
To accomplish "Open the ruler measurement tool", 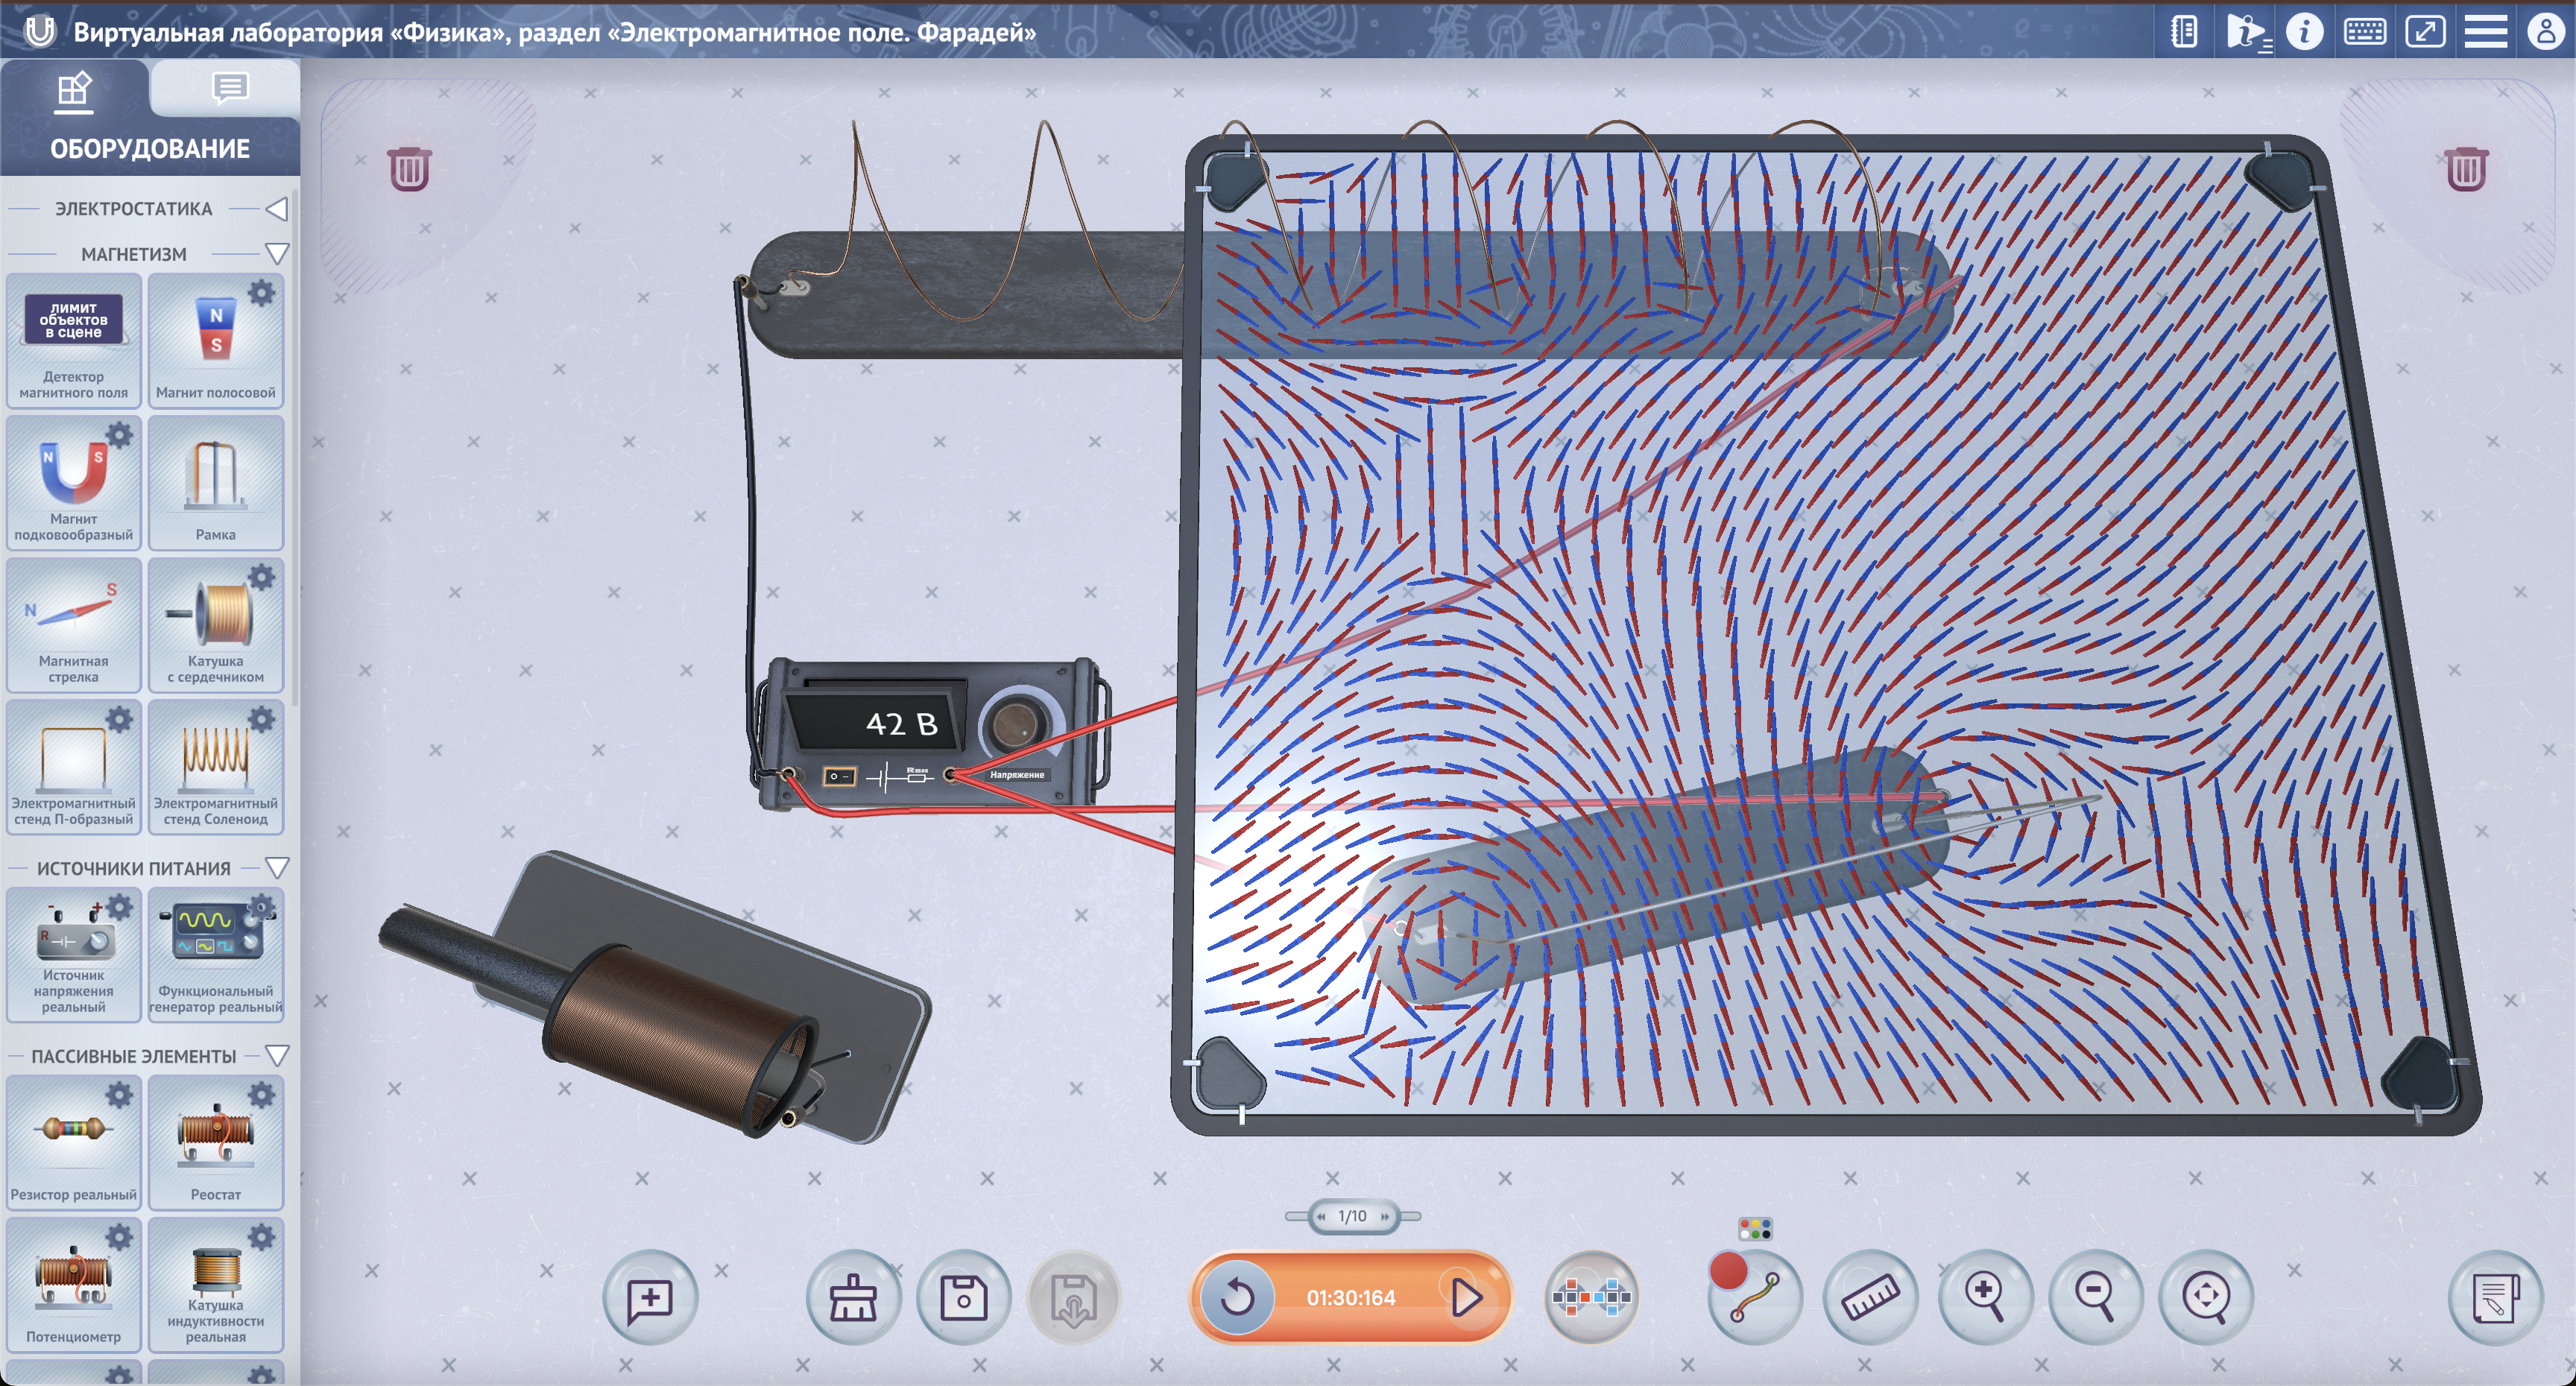I will pyautogui.click(x=1870, y=1298).
